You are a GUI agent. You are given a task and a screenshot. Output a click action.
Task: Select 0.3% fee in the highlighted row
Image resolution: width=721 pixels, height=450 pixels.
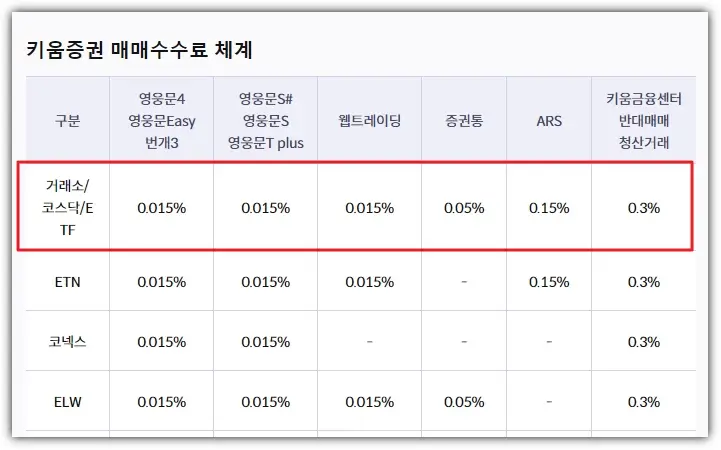(643, 208)
